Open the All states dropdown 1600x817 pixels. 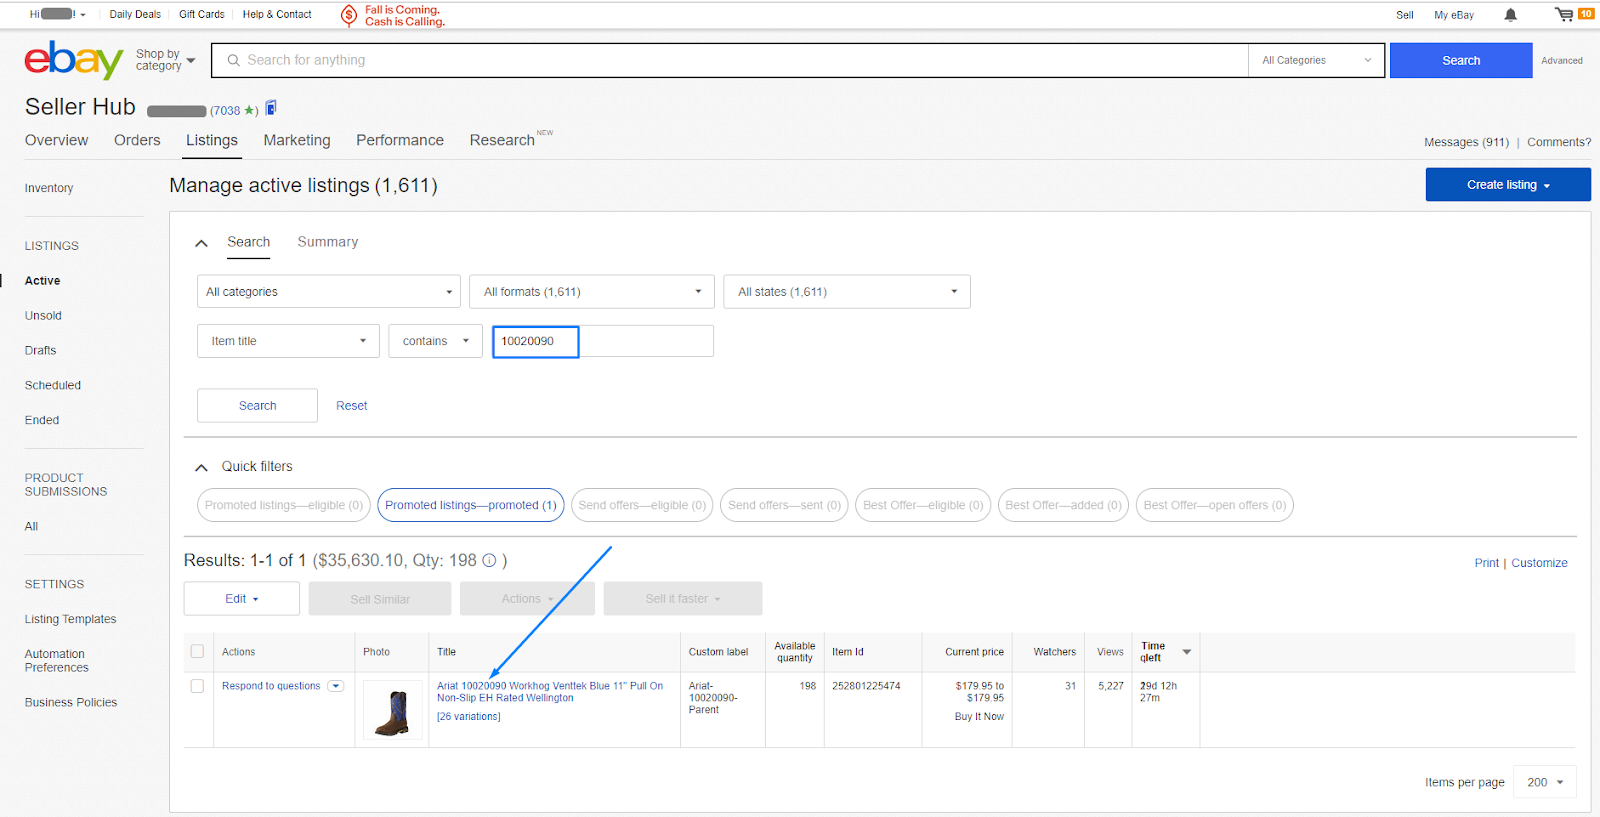pos(847,292)
